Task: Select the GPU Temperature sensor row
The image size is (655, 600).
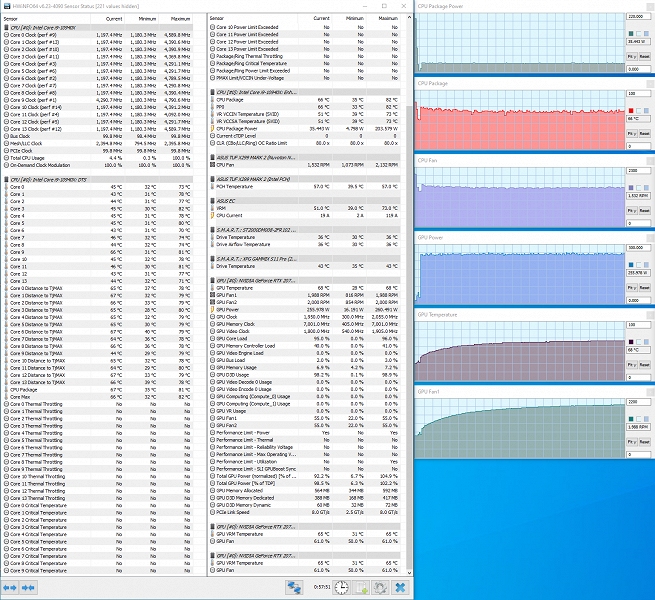Action: [305, 288]
